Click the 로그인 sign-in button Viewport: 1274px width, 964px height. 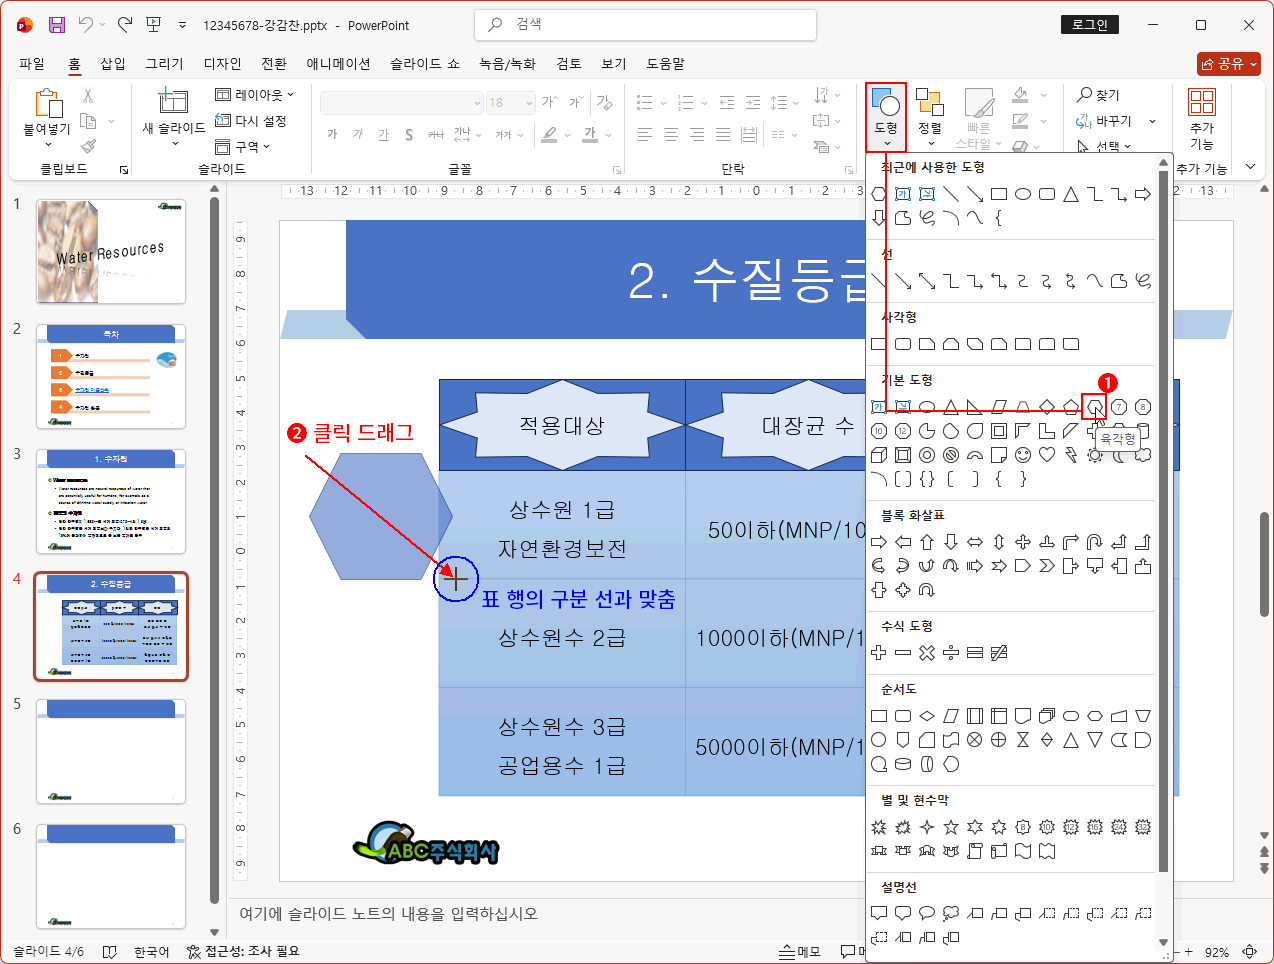pyautogui.click(x=1089, y=25)
